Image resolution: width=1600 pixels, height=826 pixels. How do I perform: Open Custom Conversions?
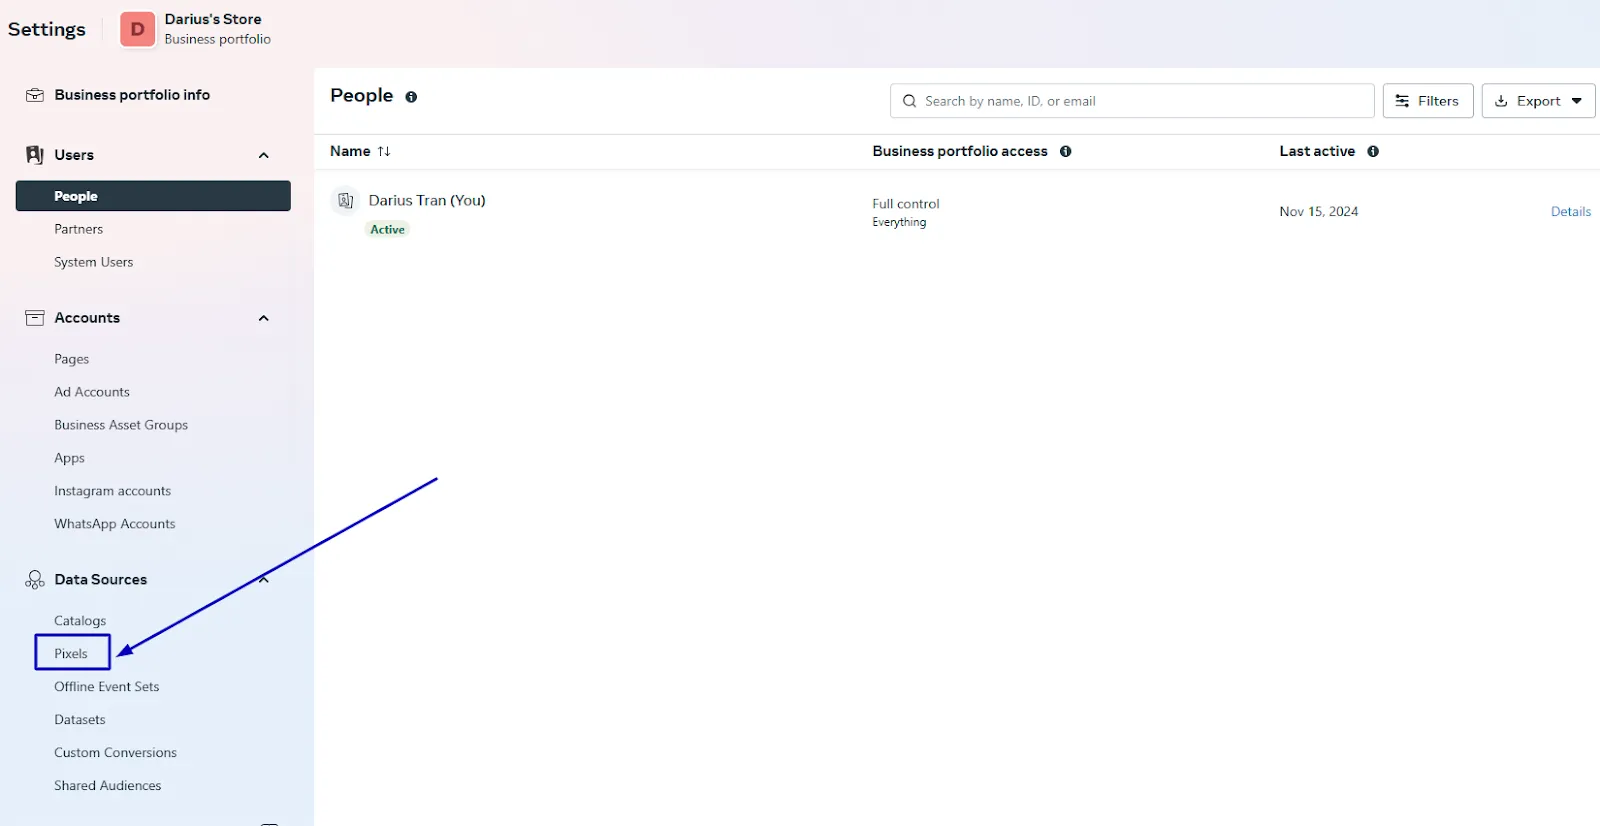(116, 753)
